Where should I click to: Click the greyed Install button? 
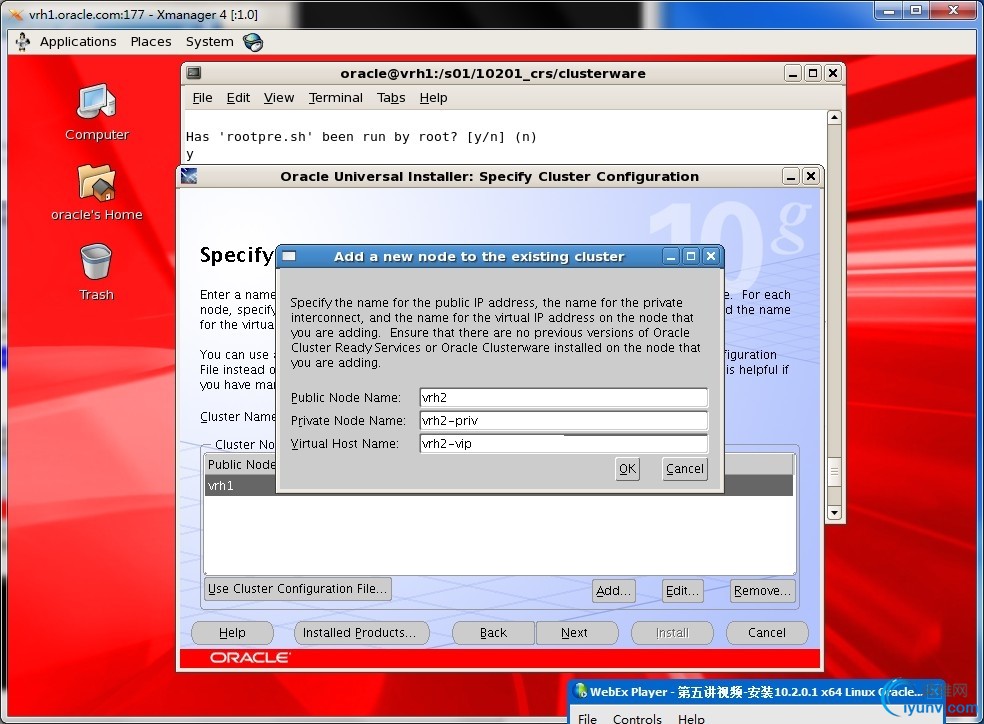[672, 632]
